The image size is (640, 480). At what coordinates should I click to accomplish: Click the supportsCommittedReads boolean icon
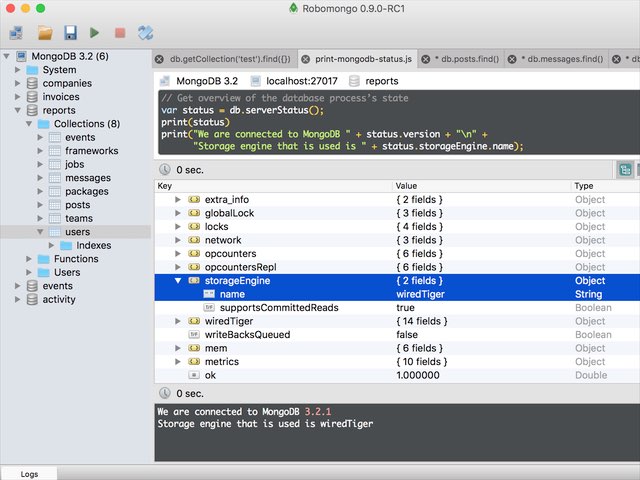point(209,308)
